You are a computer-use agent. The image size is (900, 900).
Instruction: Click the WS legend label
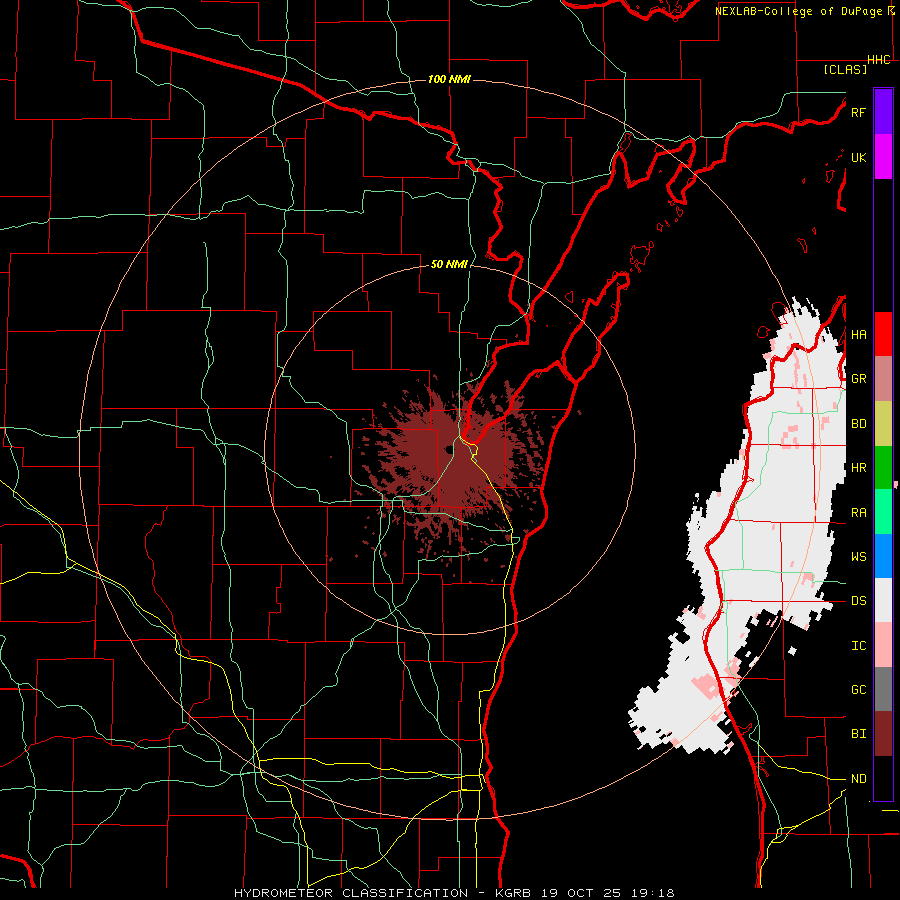point(858,557)
